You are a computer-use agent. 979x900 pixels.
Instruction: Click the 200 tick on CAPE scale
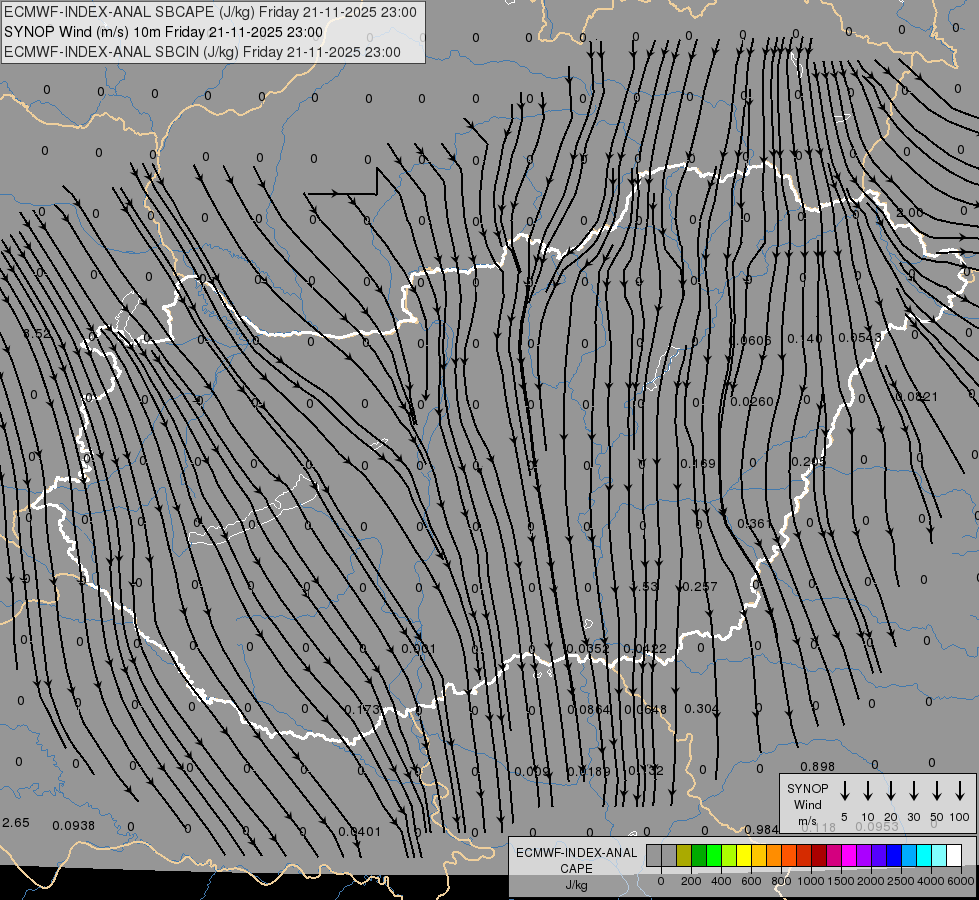coord(691,881)
